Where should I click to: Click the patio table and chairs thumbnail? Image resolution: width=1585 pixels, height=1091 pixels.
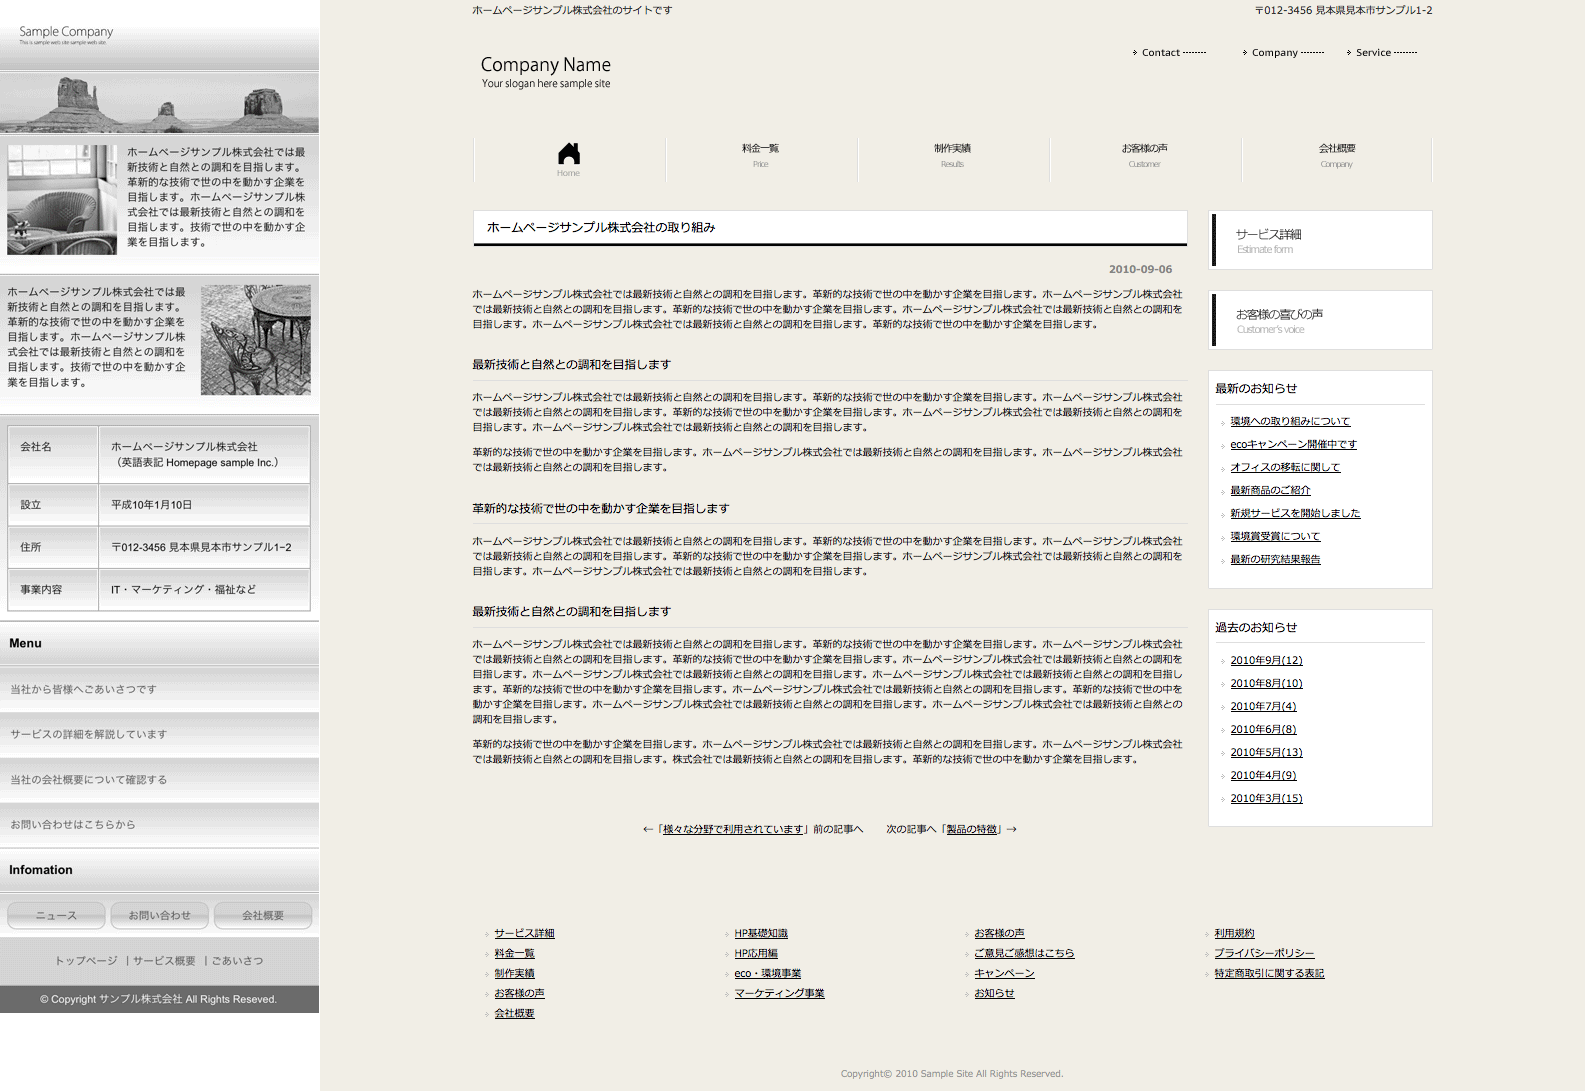coord(256,340)
